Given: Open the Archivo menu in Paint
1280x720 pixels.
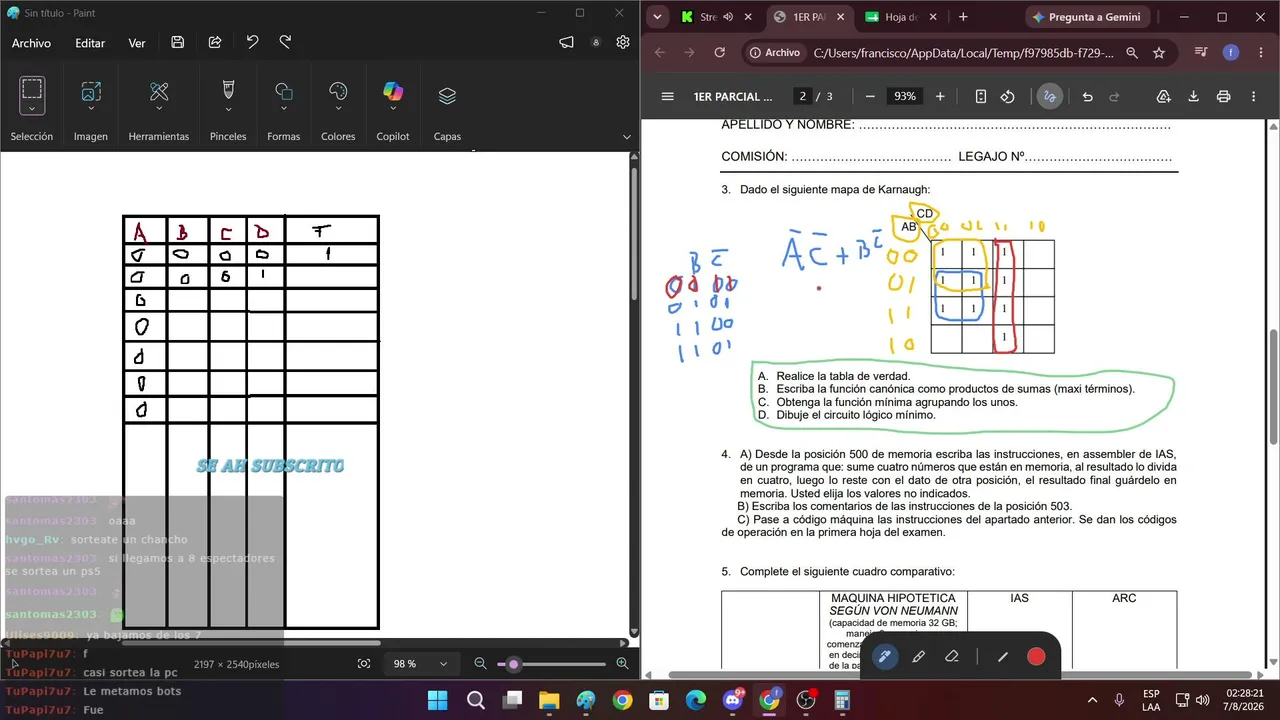Looking at the screenshot, I should [x=31, y=43].
